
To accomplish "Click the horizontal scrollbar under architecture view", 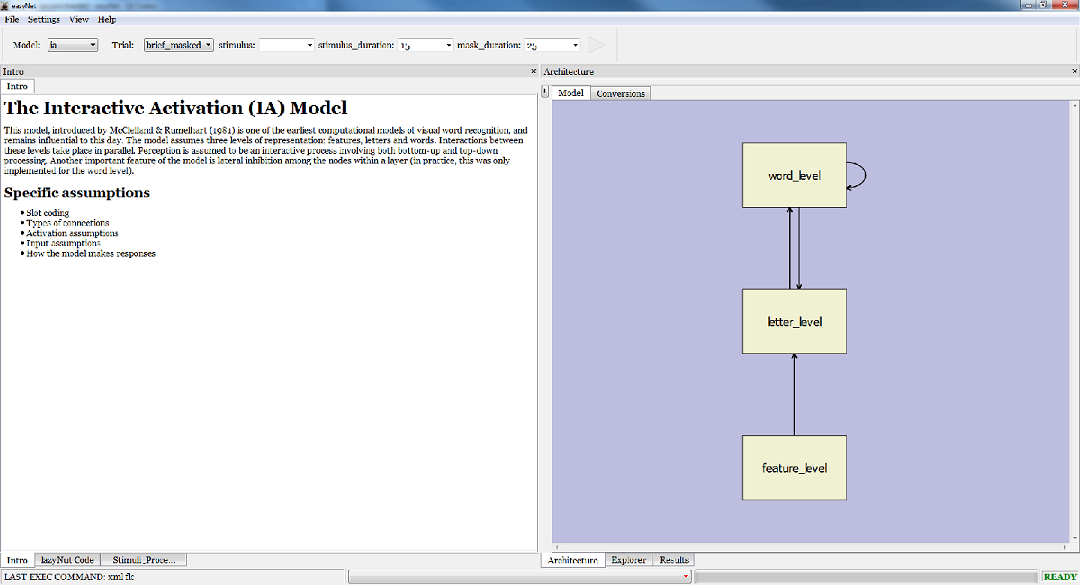I will (810, 547).
